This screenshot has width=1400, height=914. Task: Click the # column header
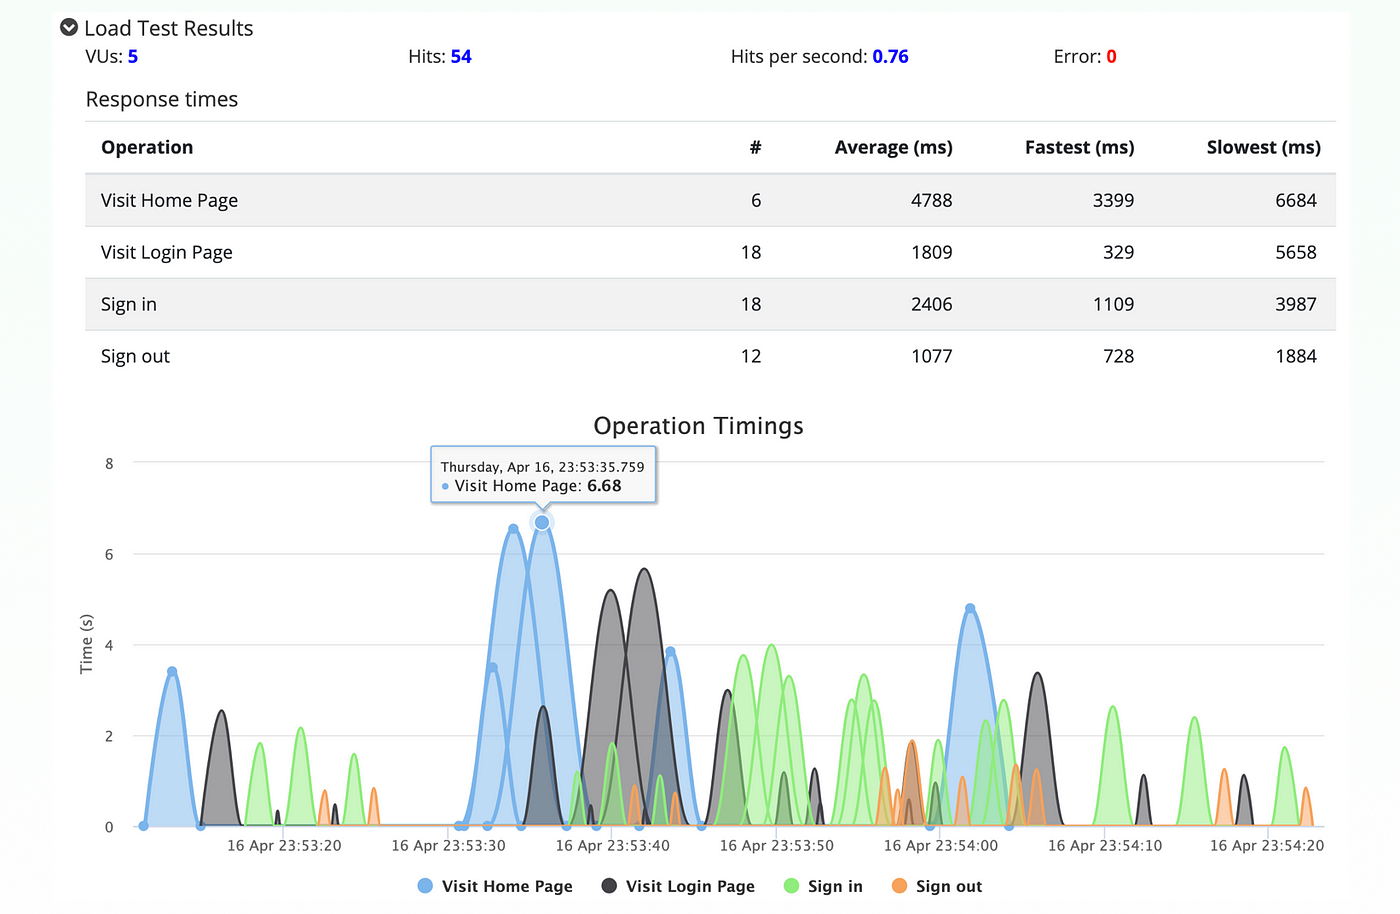point(755,147)
